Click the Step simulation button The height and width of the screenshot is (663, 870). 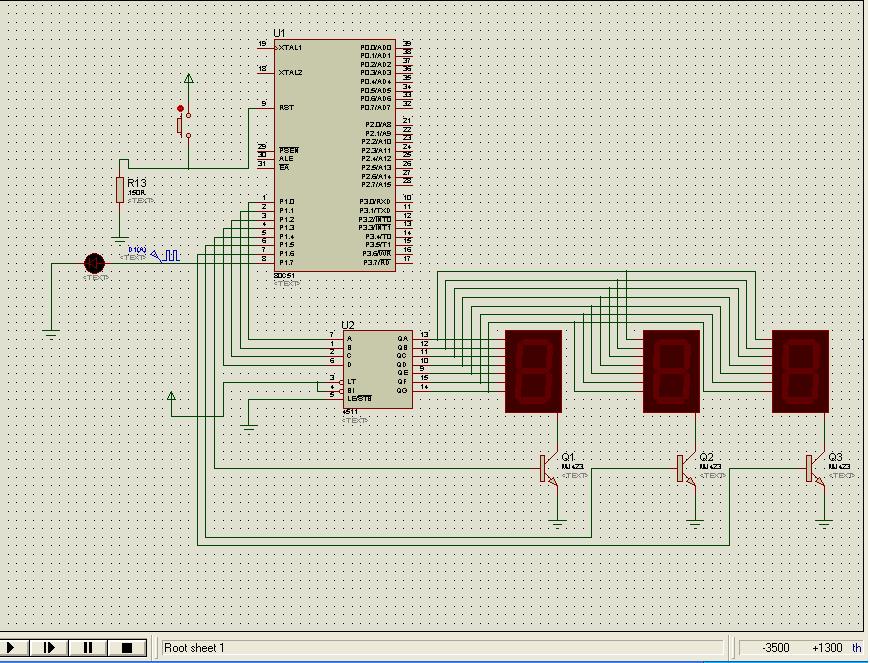[x=49, y=648]
